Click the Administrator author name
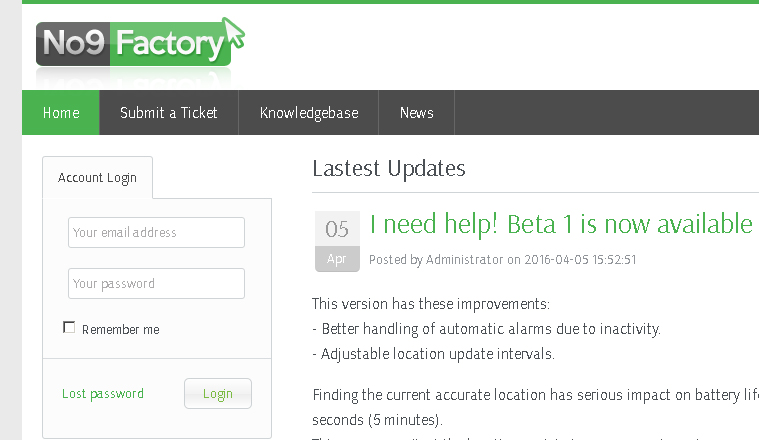 [x=464, y=260]
